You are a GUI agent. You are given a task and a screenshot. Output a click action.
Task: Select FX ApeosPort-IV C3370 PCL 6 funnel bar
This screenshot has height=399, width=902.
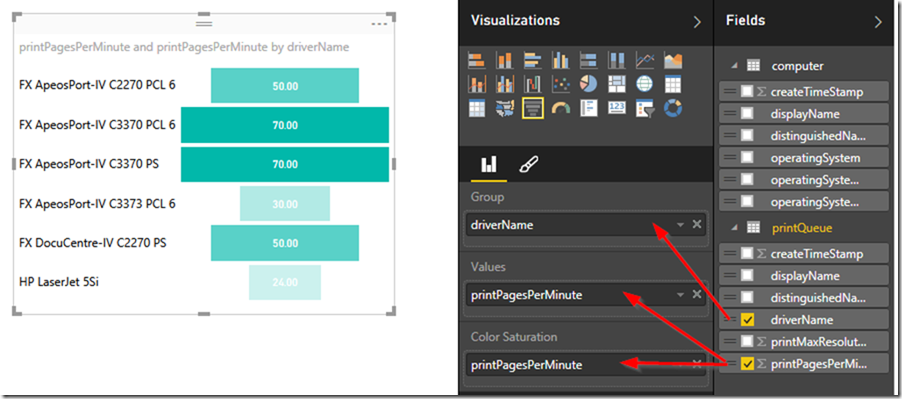[285, 125]
